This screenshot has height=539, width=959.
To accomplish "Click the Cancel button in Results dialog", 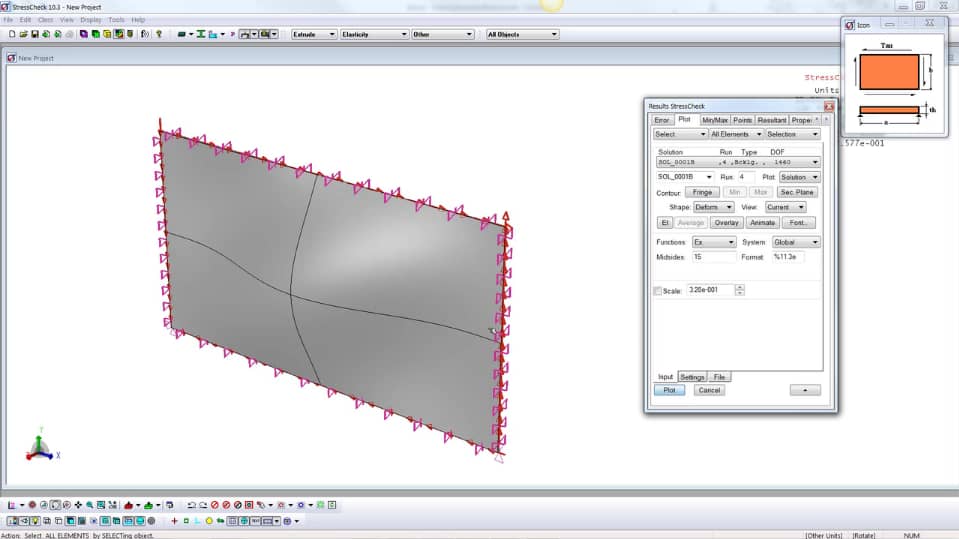I will (709, 390).
